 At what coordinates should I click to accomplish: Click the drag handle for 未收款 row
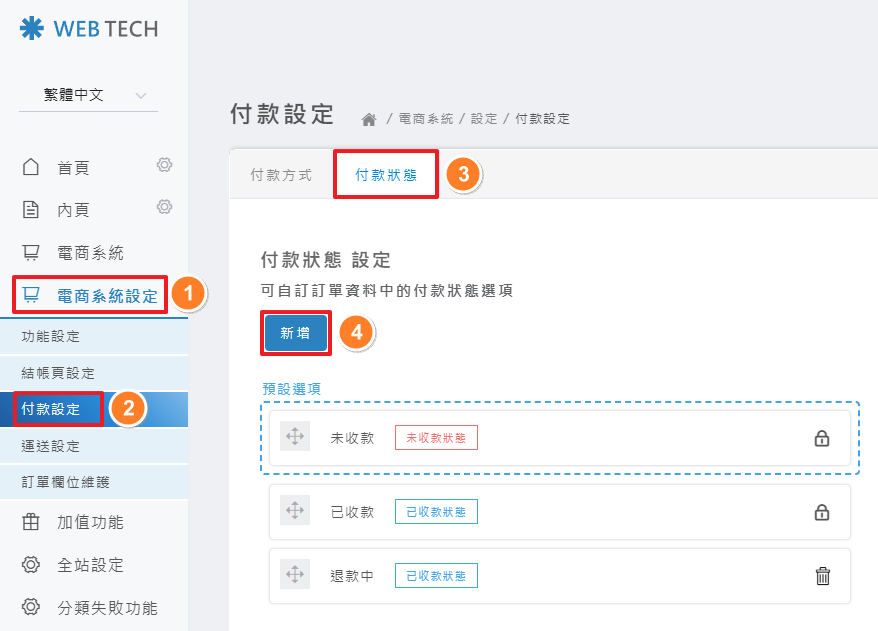click(x=295, y=437)
